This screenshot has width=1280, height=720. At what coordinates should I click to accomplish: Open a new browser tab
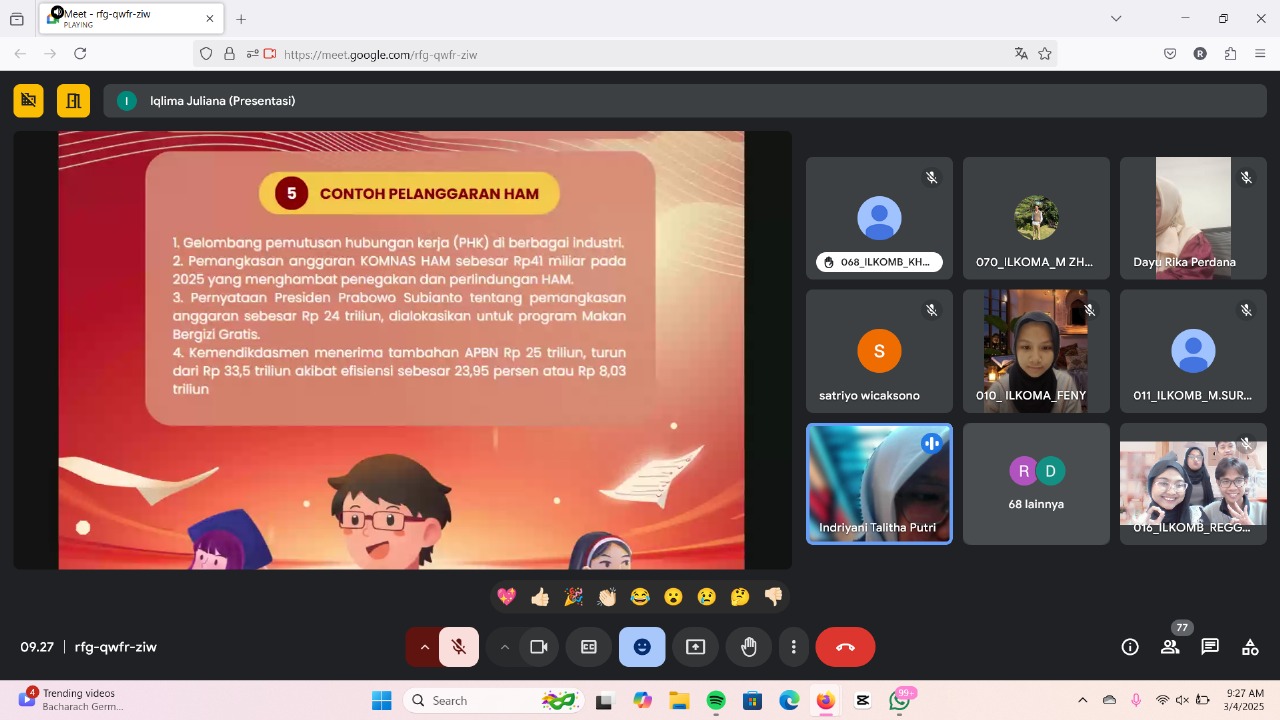241,19
